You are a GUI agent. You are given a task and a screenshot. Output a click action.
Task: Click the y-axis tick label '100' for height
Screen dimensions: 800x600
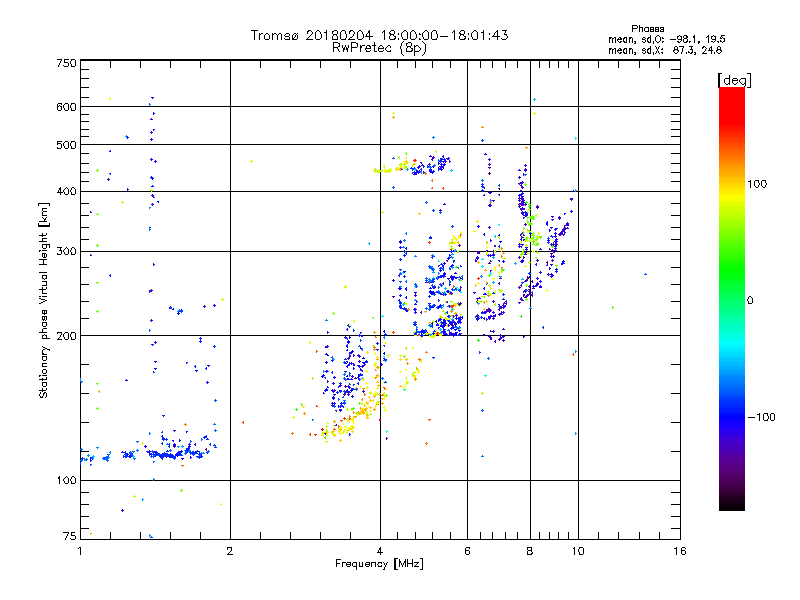(x=66, y=480)
